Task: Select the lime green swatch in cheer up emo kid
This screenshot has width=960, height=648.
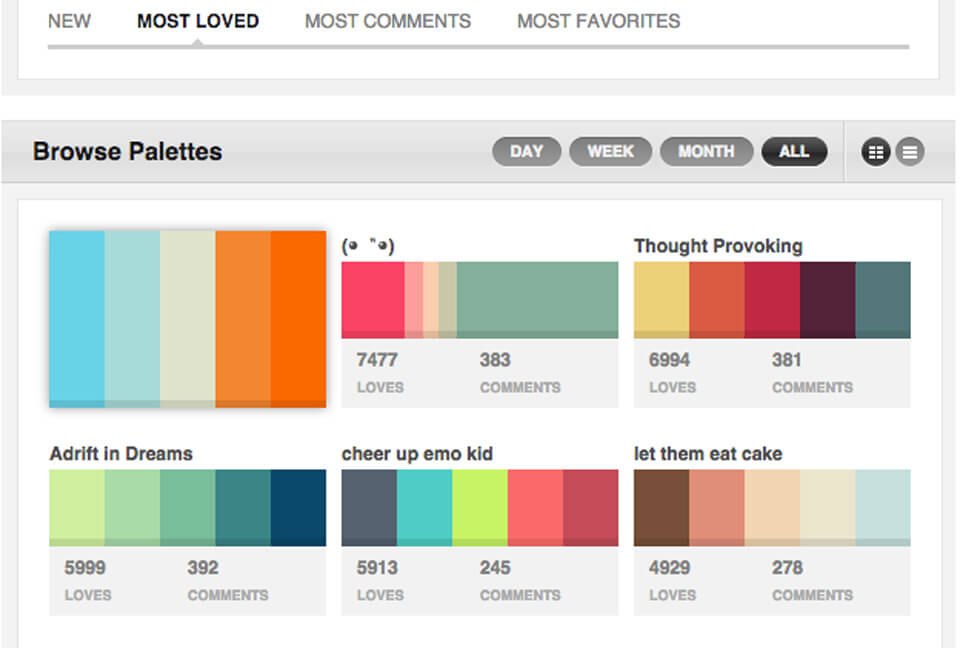Action: coord(480,506)
